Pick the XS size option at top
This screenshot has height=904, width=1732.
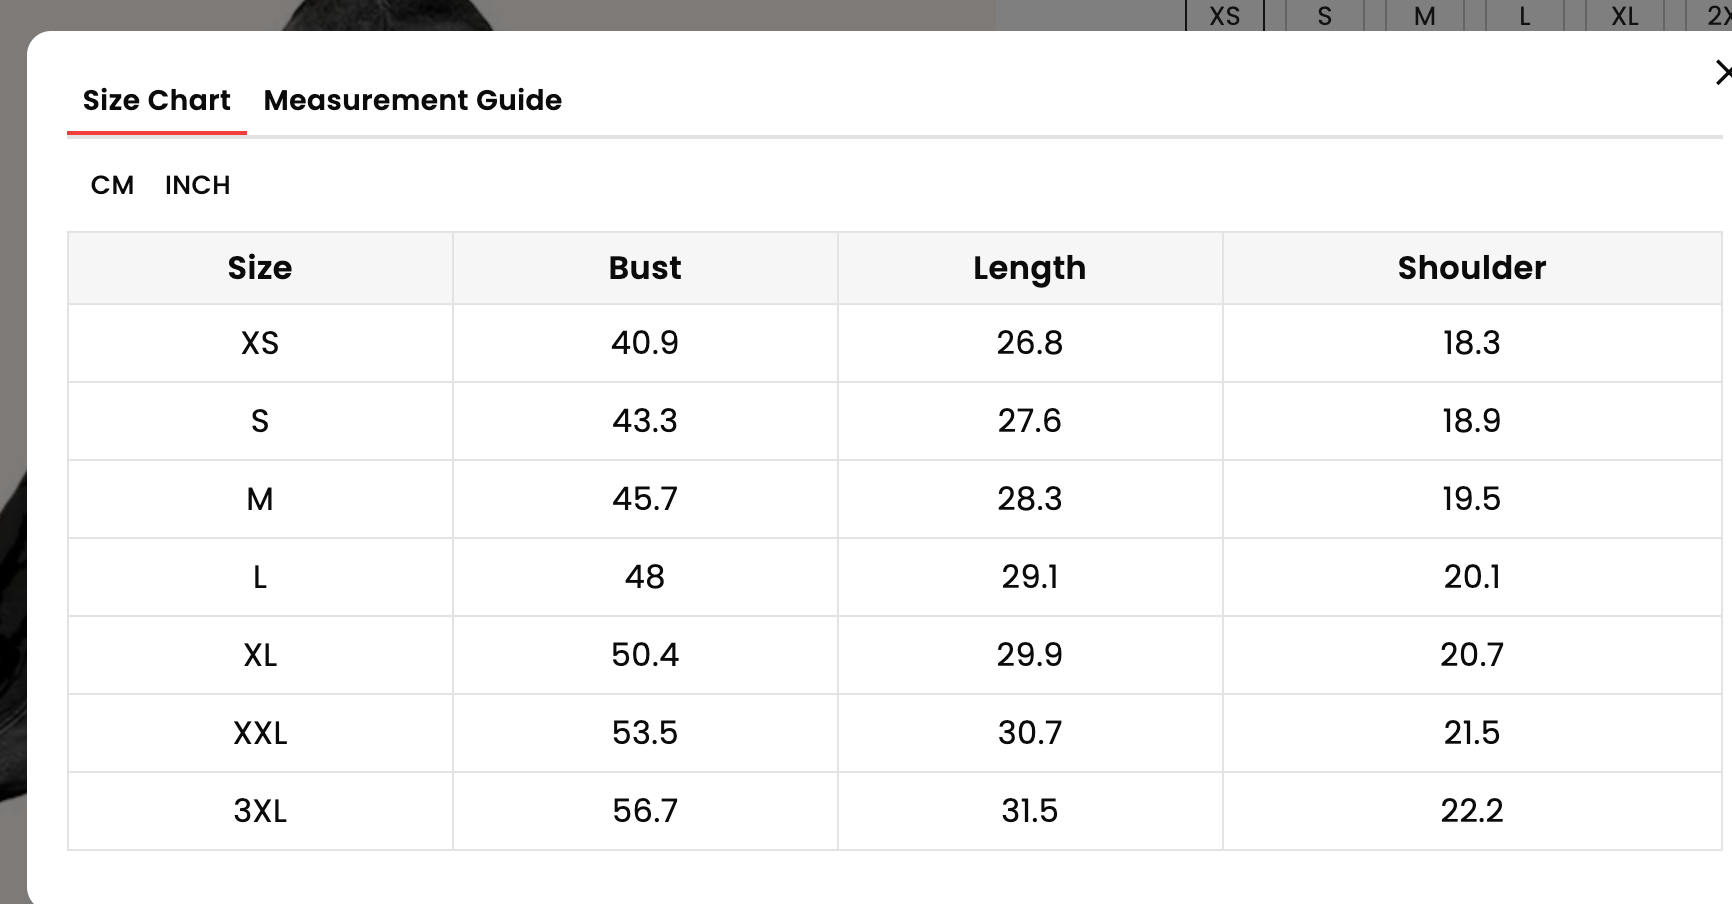[x=1224, y=16]
